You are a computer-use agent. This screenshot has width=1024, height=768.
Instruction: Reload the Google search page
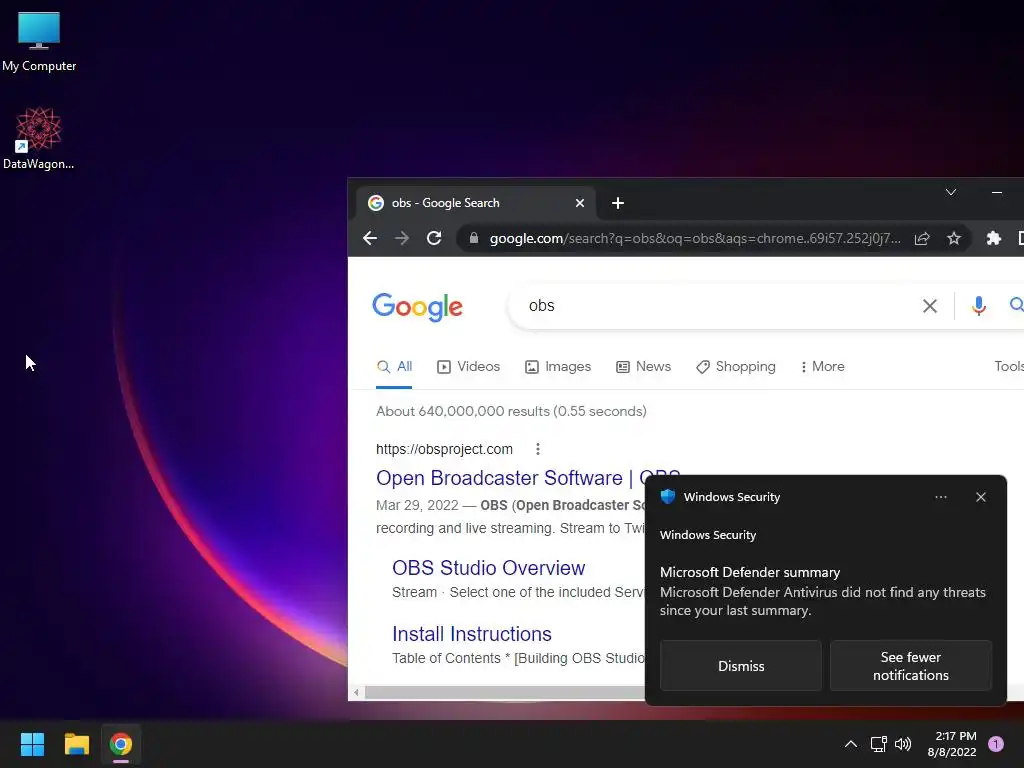434,238
